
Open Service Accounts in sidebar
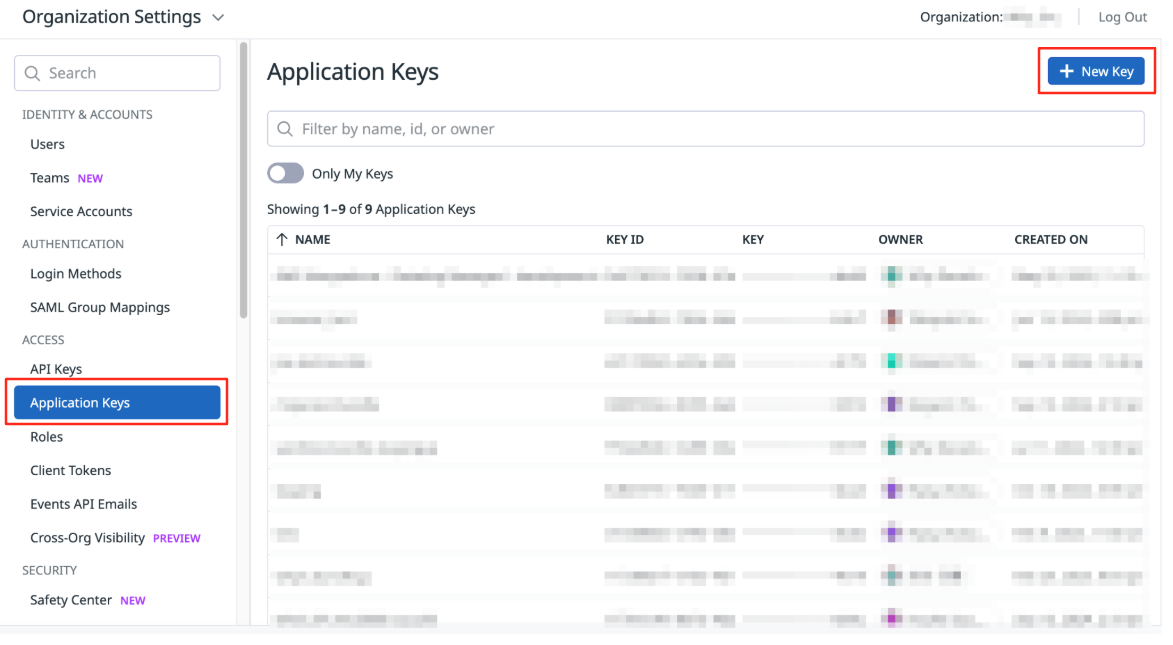click(82, 213)
